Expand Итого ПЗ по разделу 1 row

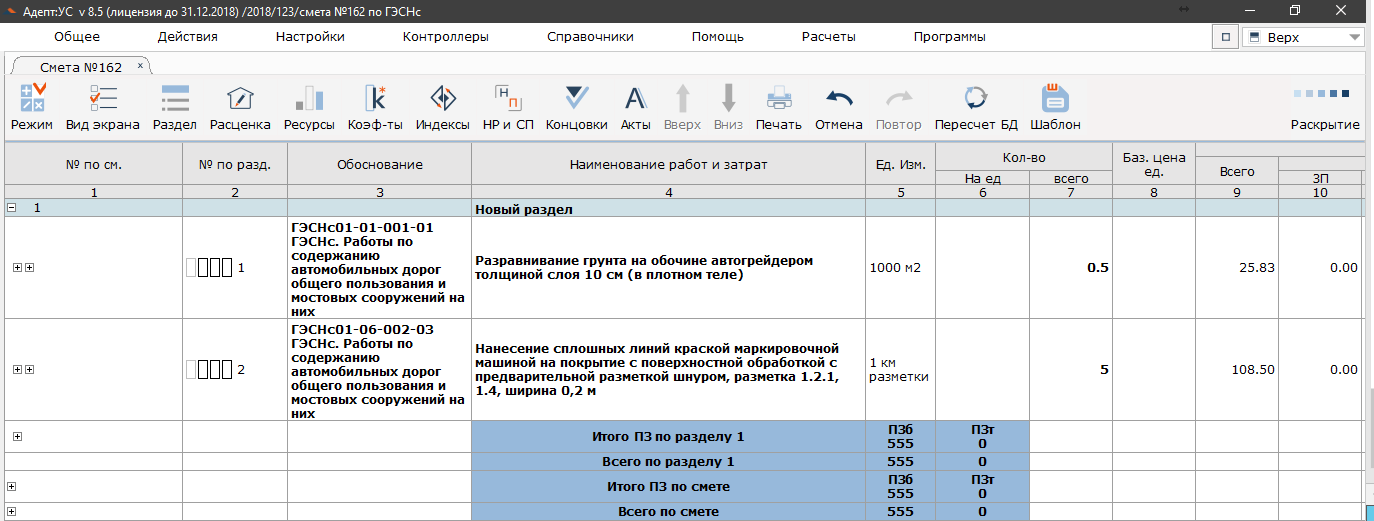click(x=17, y=436)
